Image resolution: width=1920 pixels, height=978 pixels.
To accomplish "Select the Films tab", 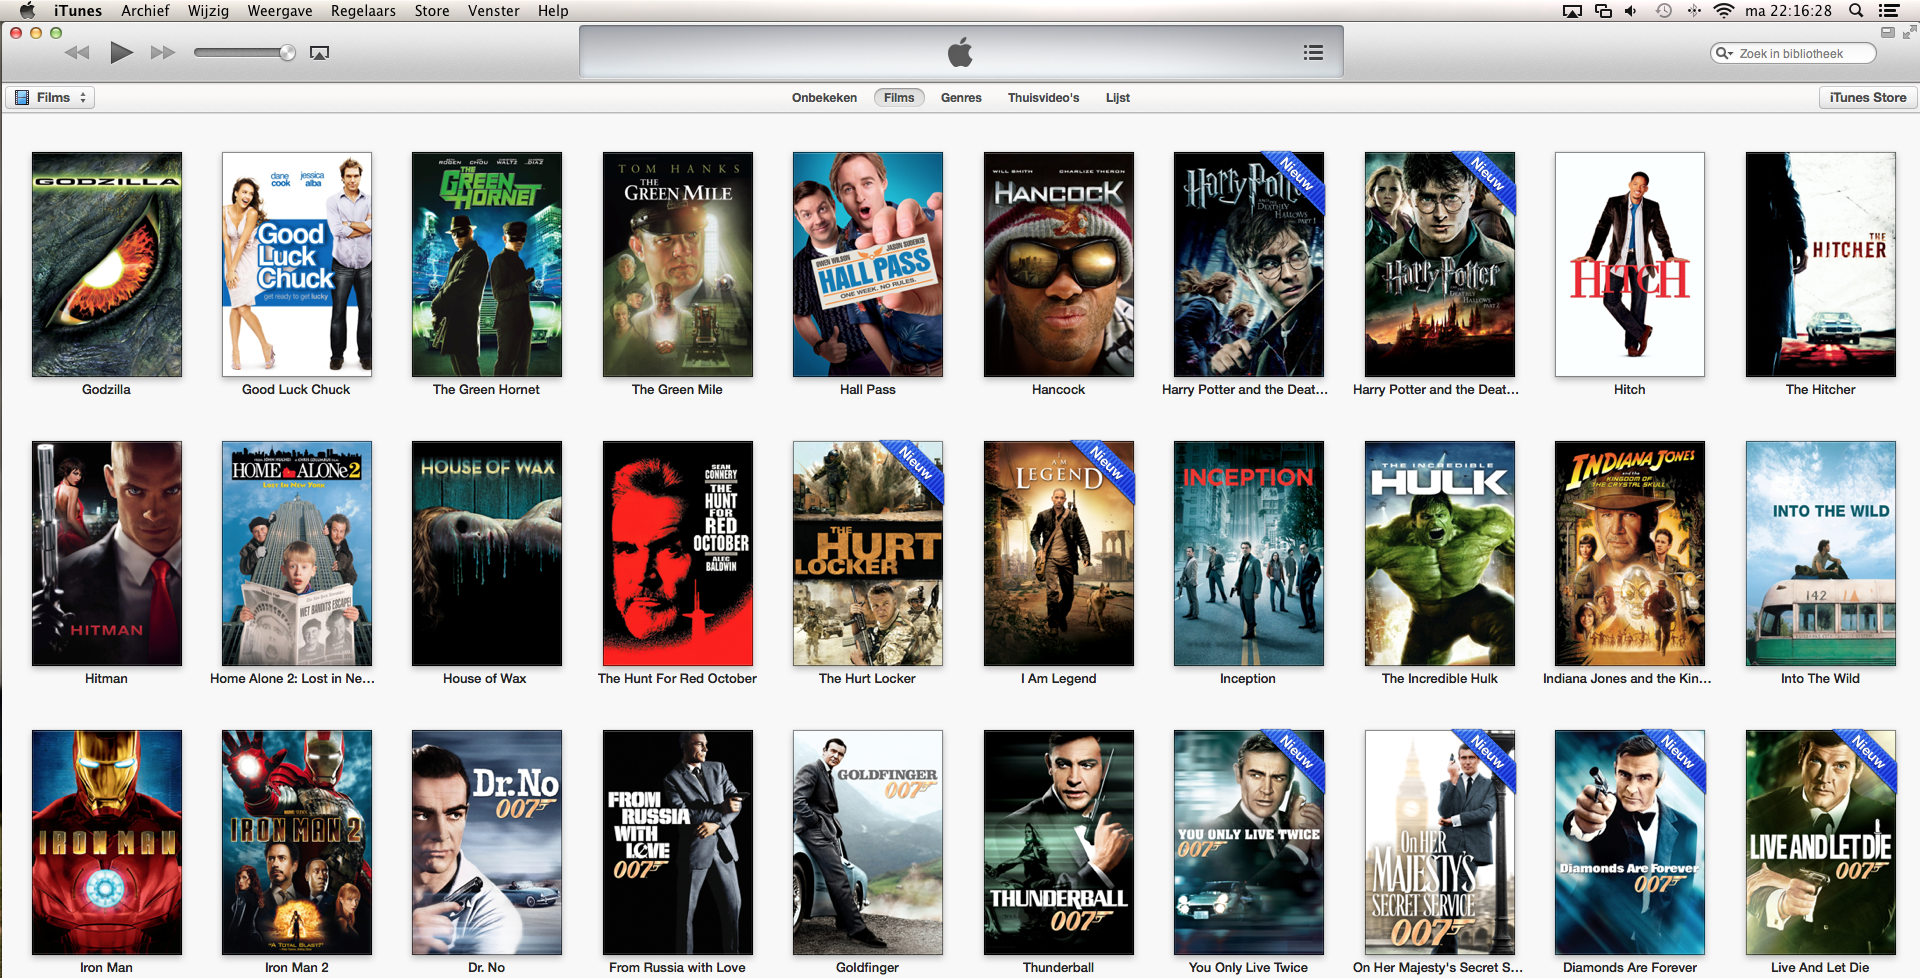I will click(899, 97).
